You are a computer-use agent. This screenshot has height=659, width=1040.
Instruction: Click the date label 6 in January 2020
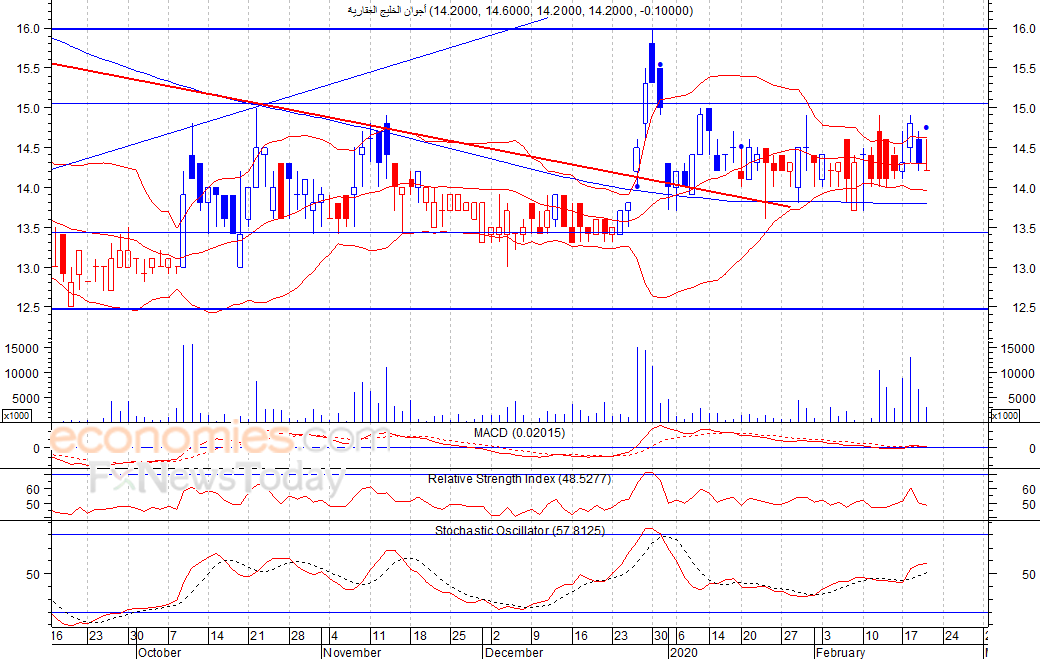[681, 636]
